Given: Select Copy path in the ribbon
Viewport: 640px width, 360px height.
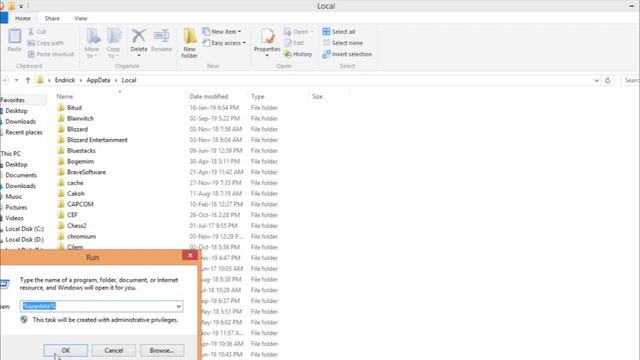Looking at the screenshot, I should point(46,43).
